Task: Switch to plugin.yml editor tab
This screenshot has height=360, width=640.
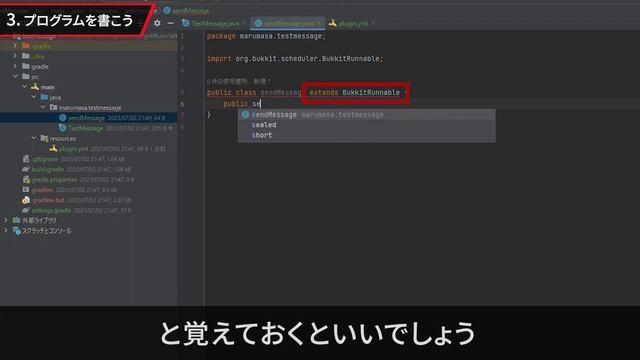Action: pos(353,24)
